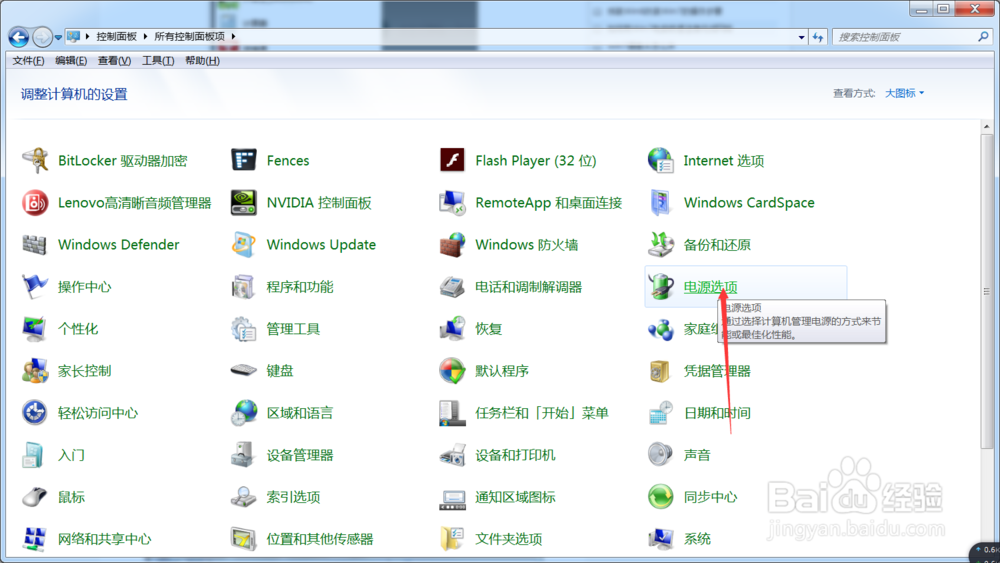Open Internet 选项 globe icon
Image resolution: width=1000 pixels, height=563 pixels.
tap(661, 161)
